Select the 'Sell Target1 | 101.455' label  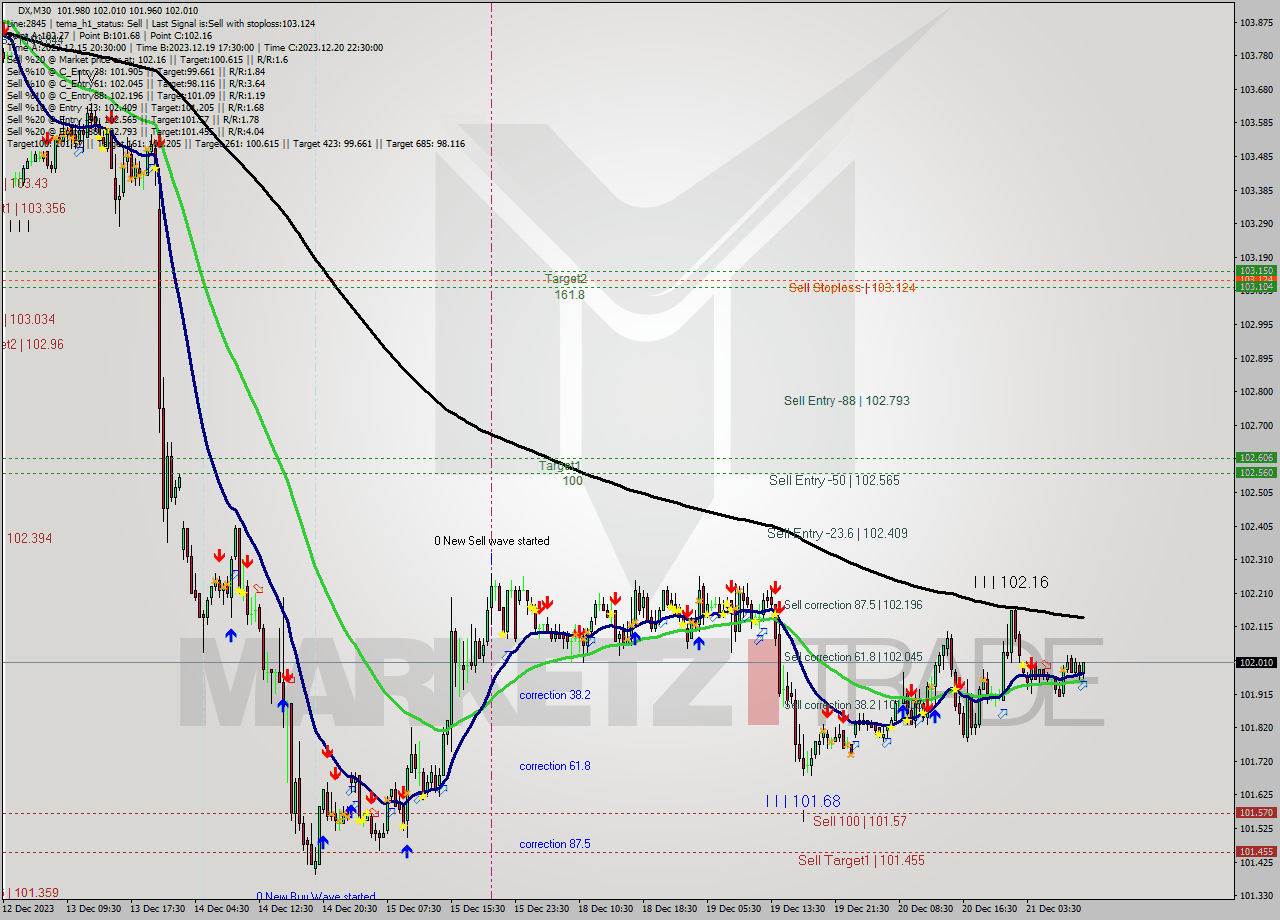(861, 861)
